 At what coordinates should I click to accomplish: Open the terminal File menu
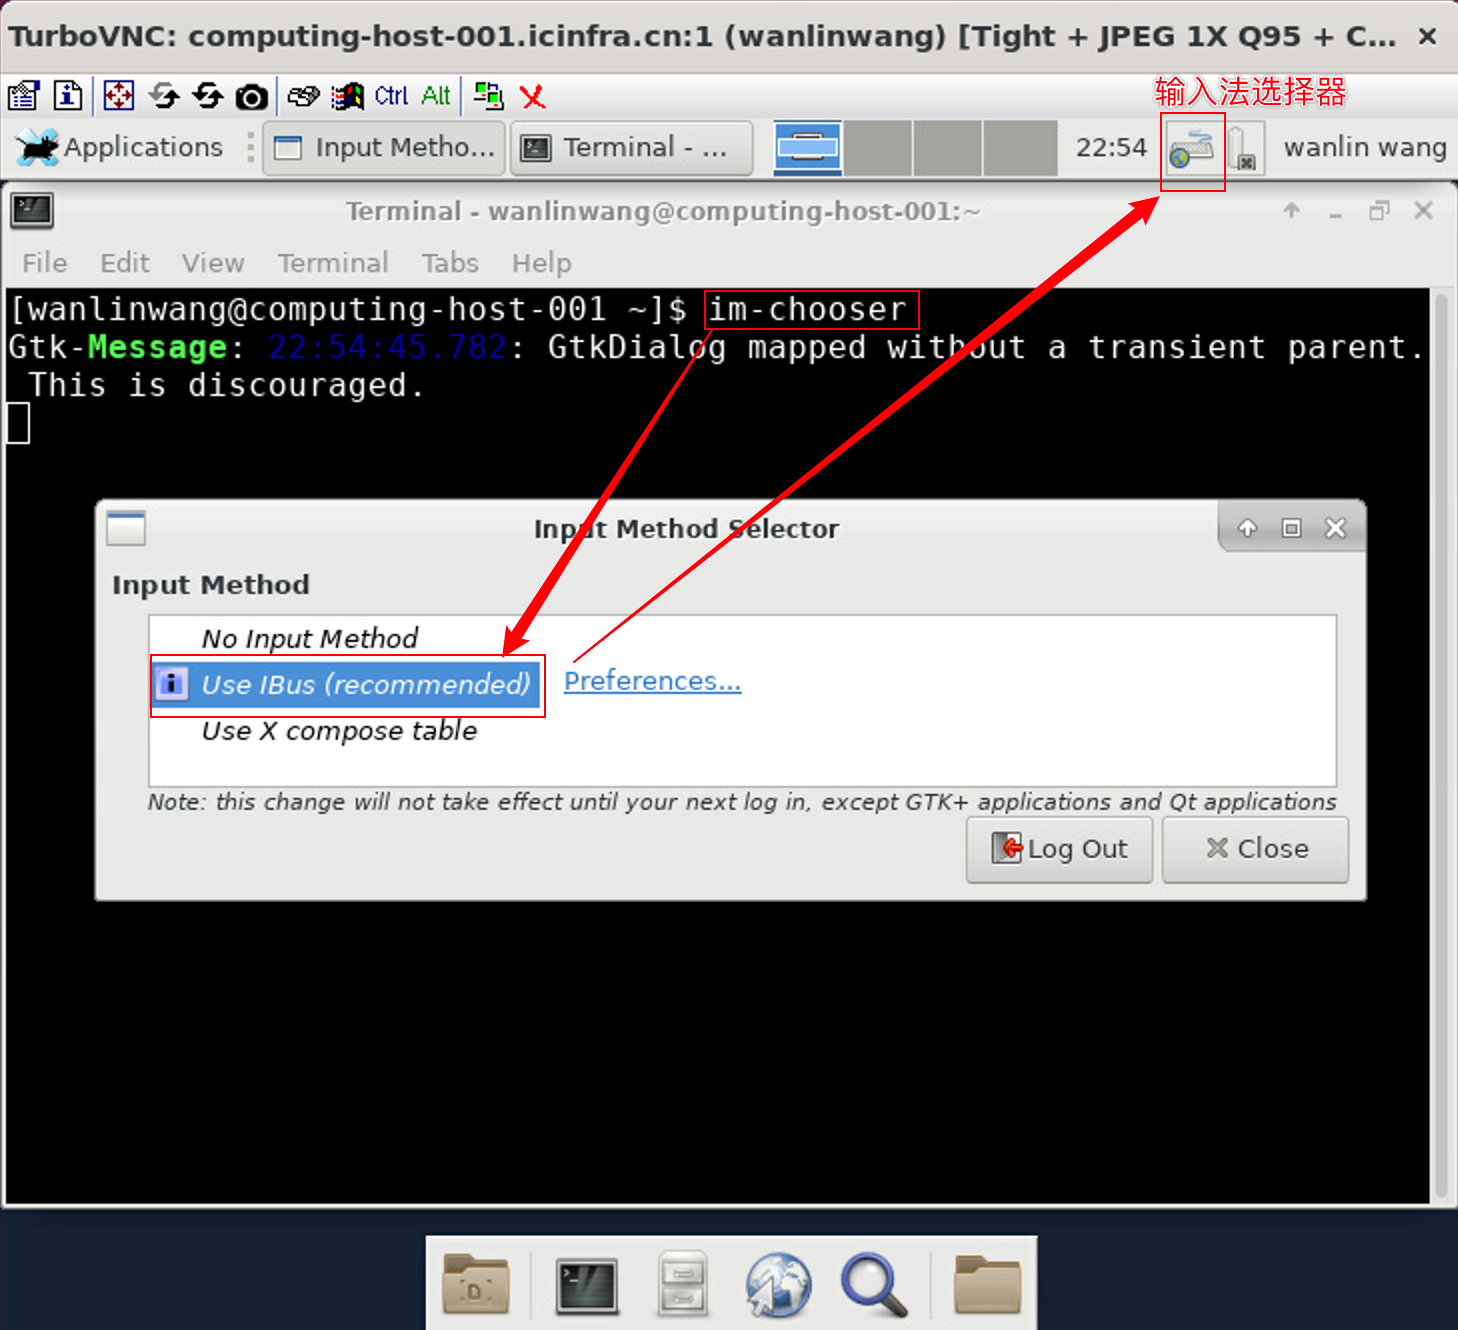tap(45, 263)
